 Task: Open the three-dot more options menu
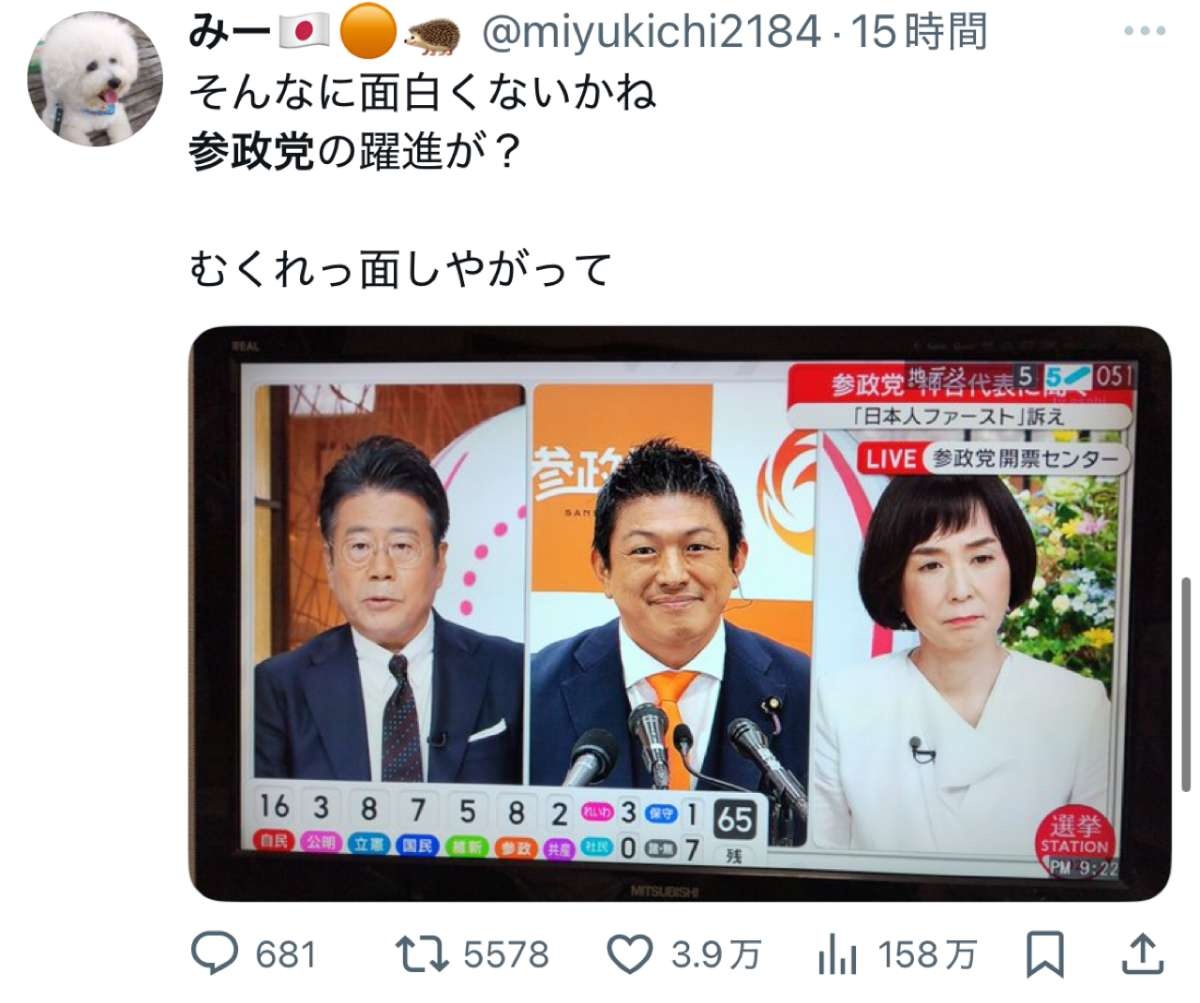pyautogui.click(x=1144, y=33)
